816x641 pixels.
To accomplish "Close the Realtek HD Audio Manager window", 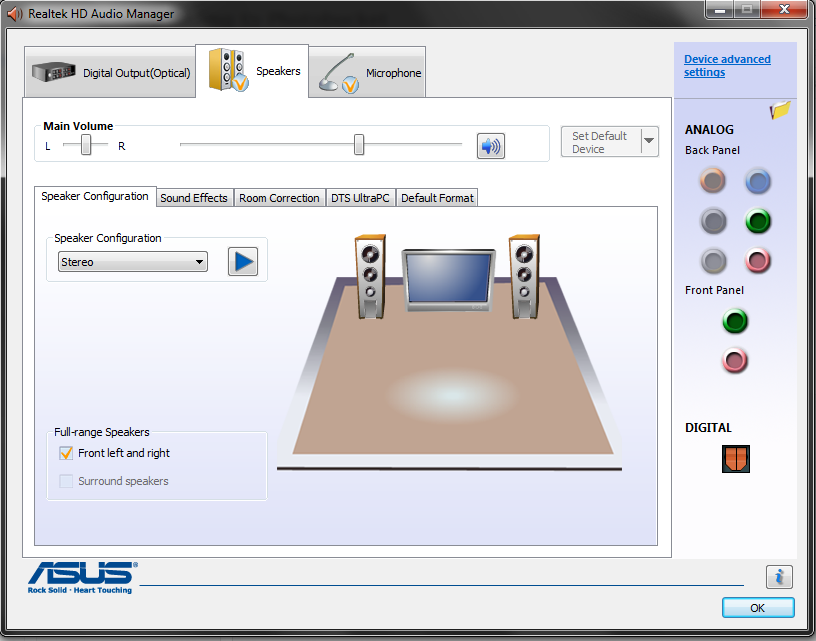I will 785,9.
